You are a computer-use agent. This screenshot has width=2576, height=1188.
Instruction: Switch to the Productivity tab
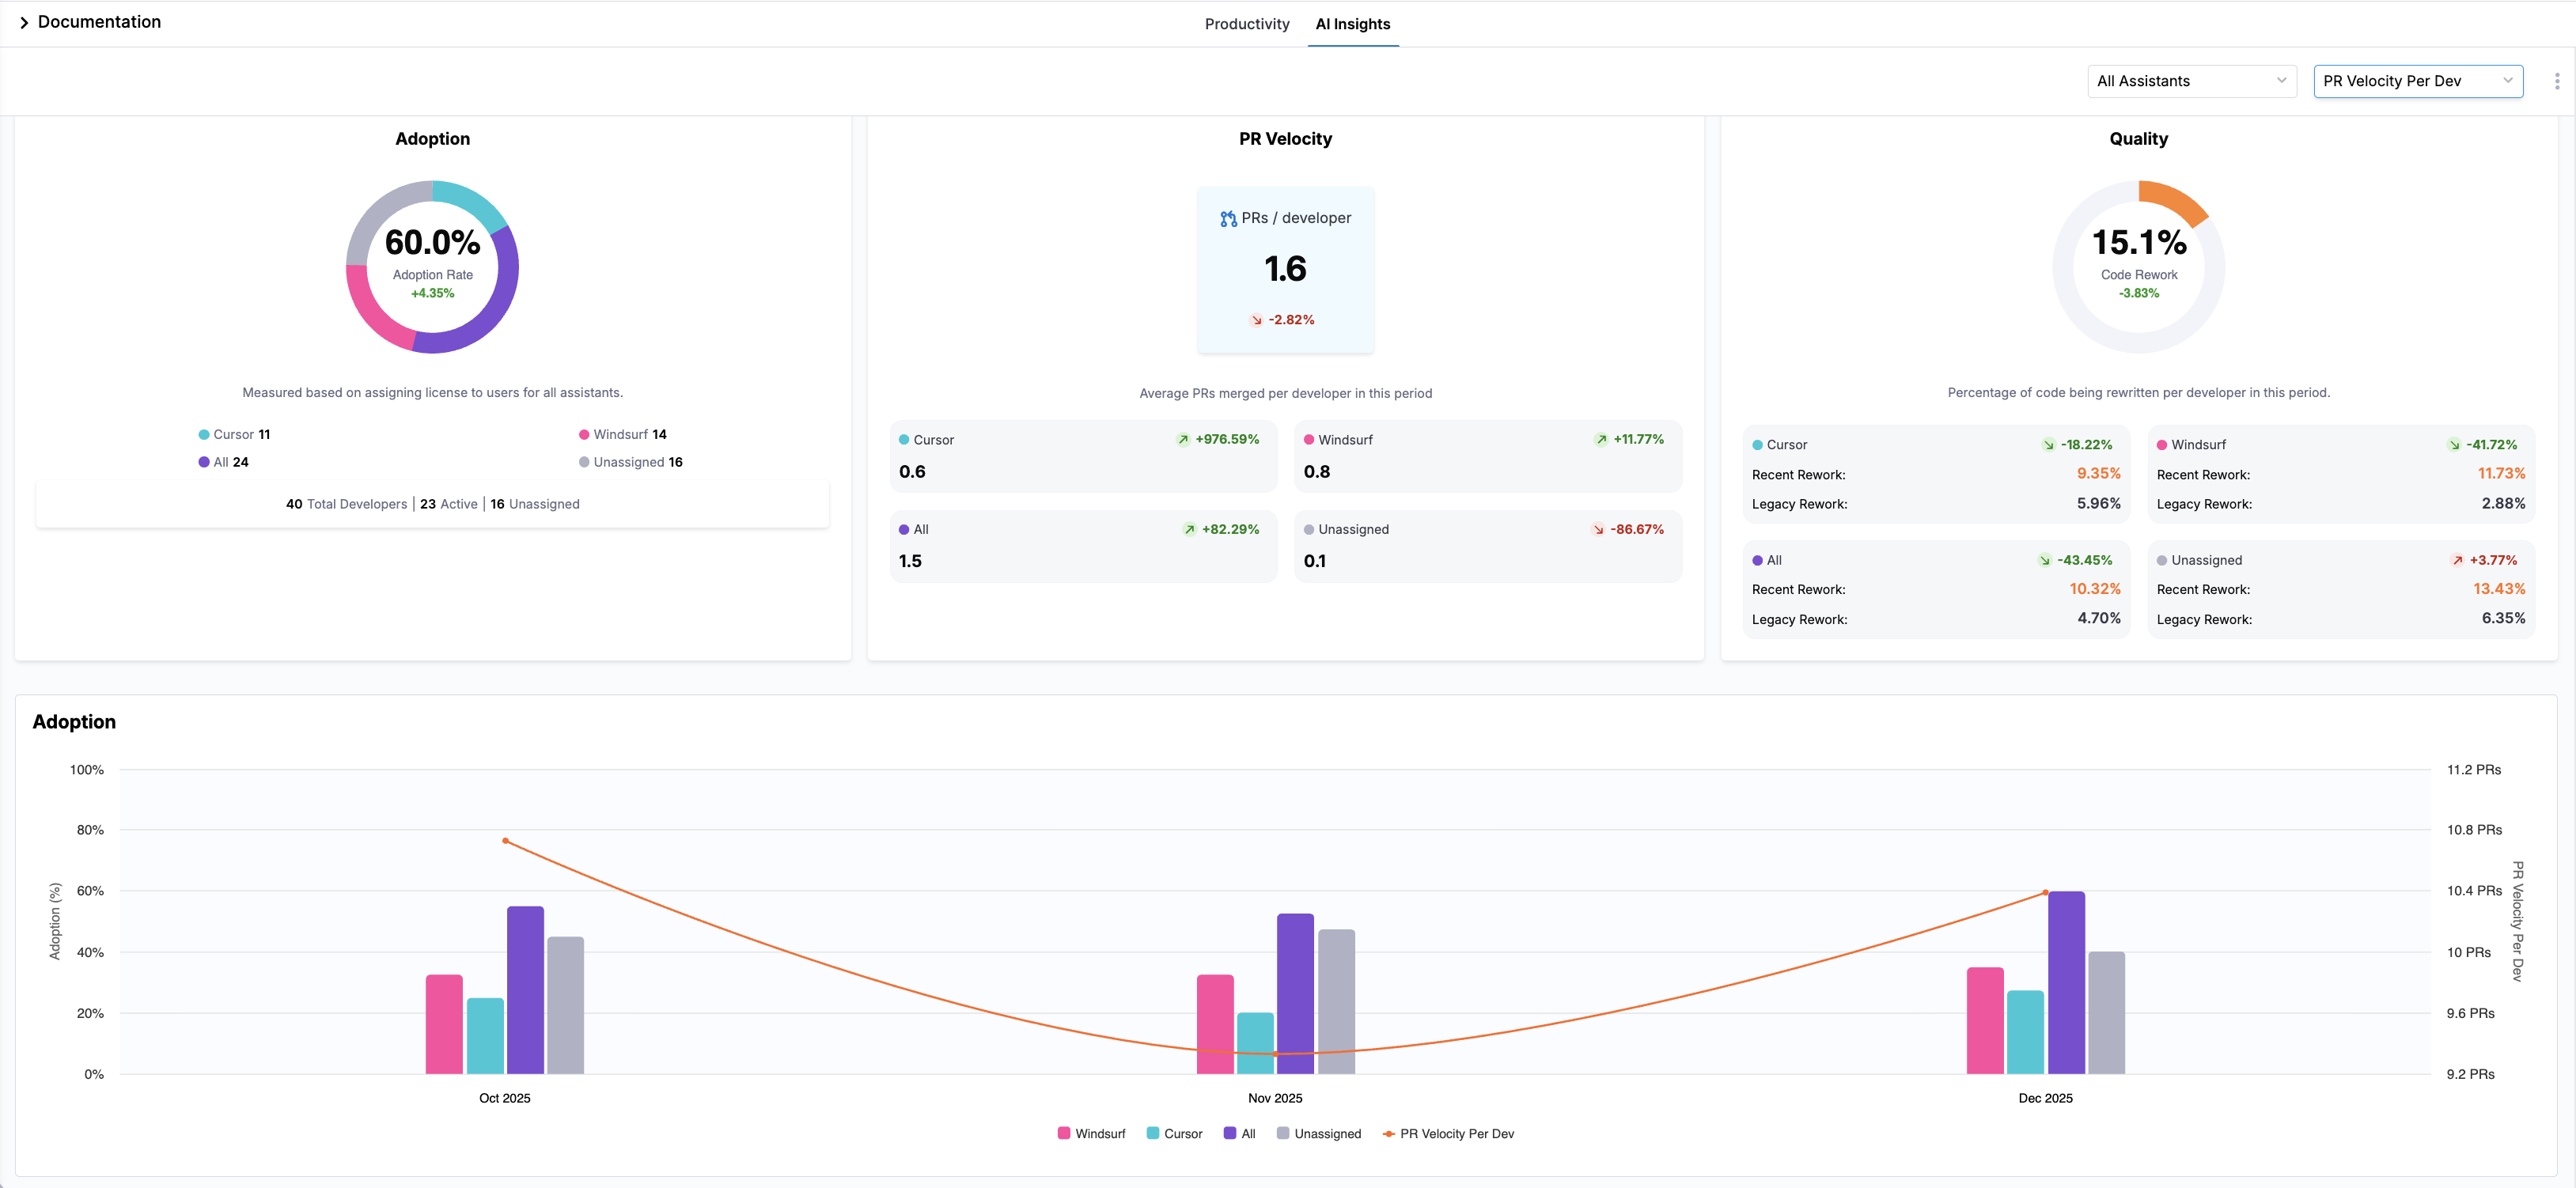point(1246,24)
